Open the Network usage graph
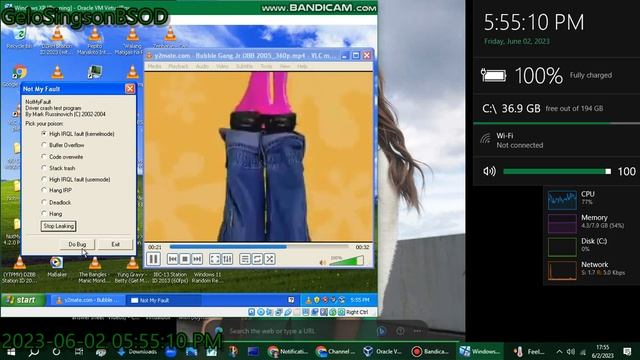Screen dimensions: 640x360 [562, 270]
